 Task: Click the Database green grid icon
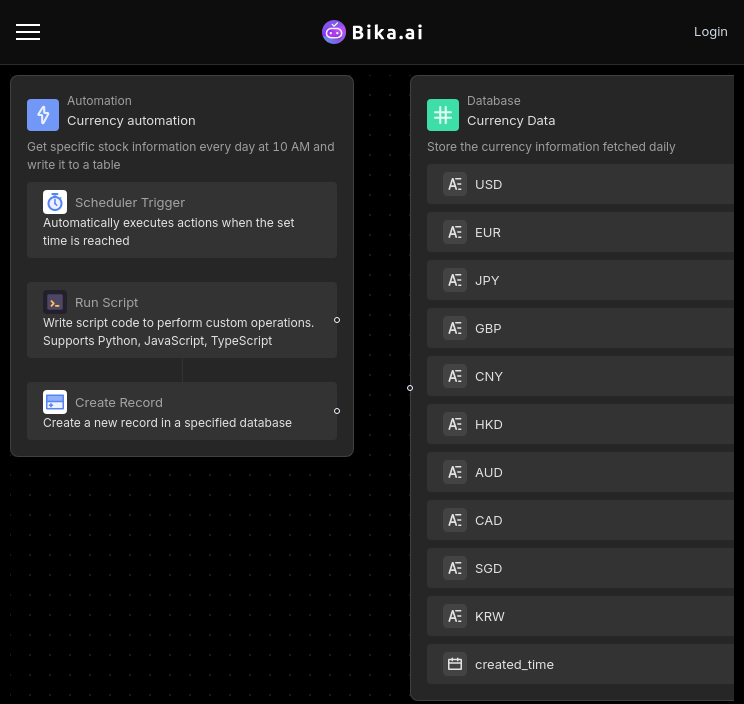[x=443, y=115]
